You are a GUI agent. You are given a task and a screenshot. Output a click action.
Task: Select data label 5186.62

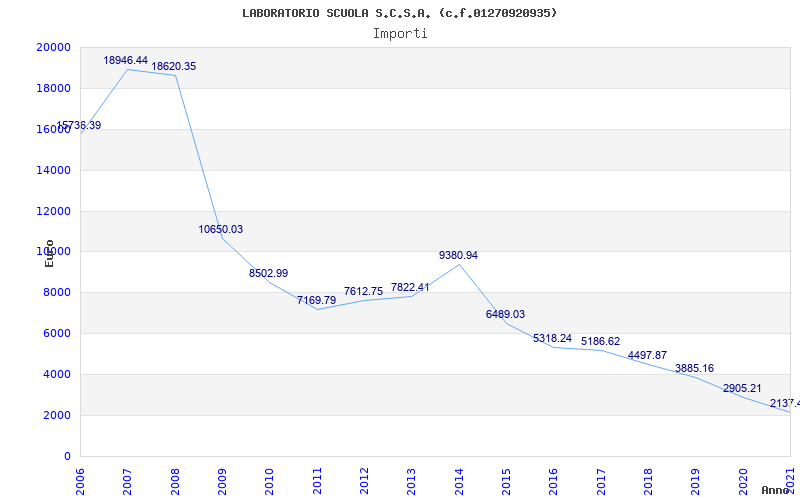pyautogui.click(x=601, y=341)
